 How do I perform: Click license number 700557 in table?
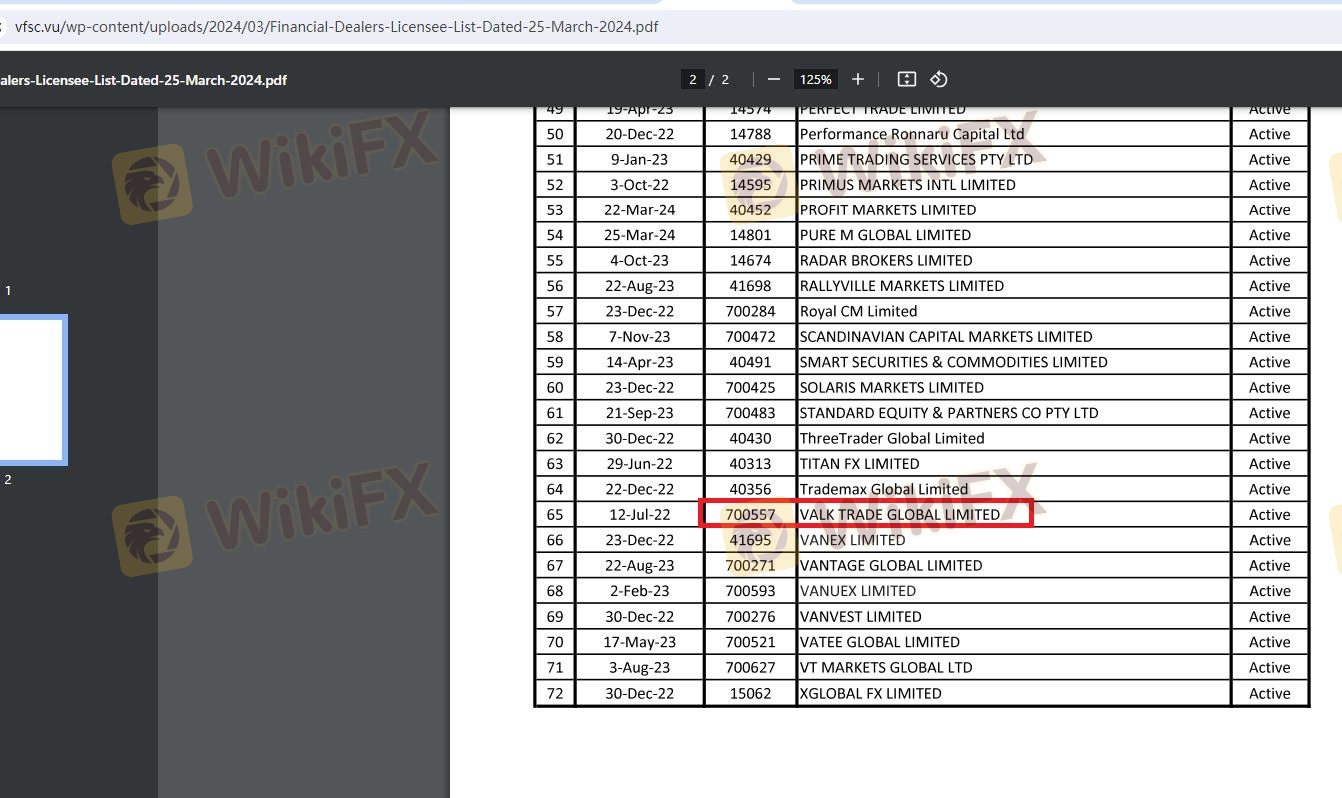750,515
